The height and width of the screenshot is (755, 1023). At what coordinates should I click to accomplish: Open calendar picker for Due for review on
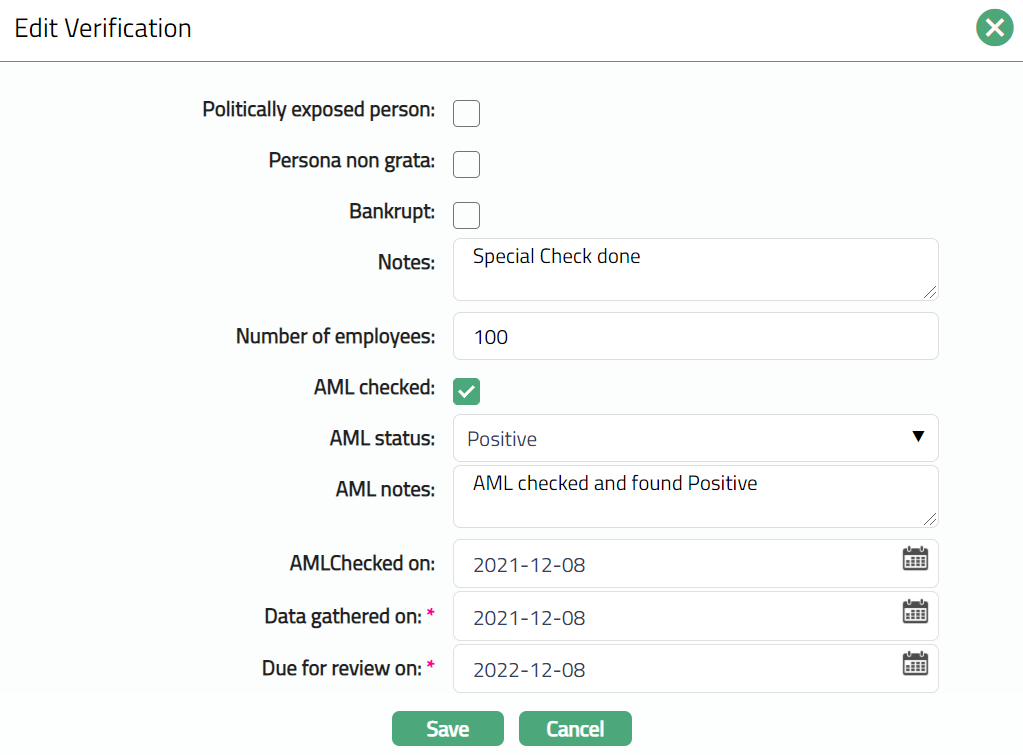tap(915, 664)
